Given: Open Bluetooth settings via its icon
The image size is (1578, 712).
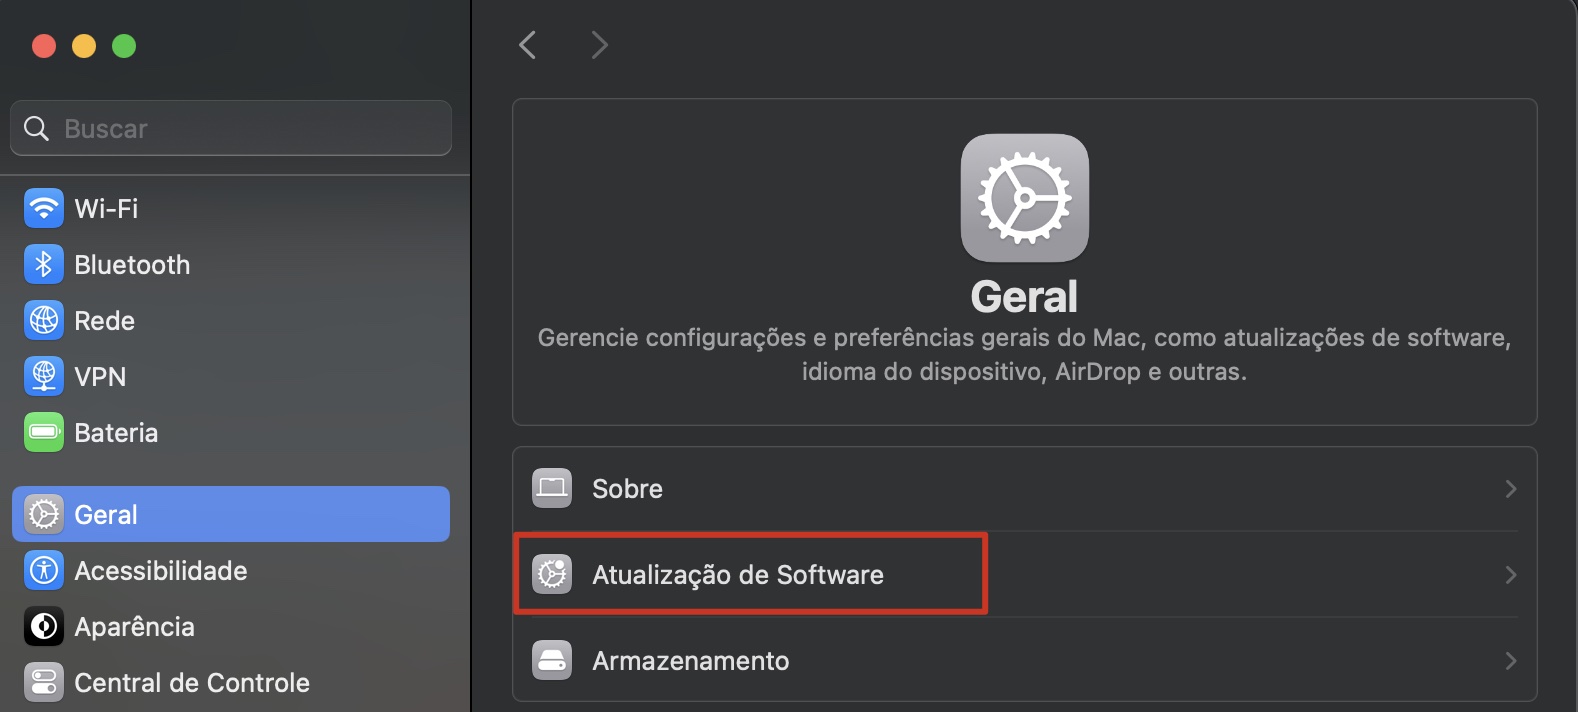Looking at the screenshot, I should pos(43,264).
